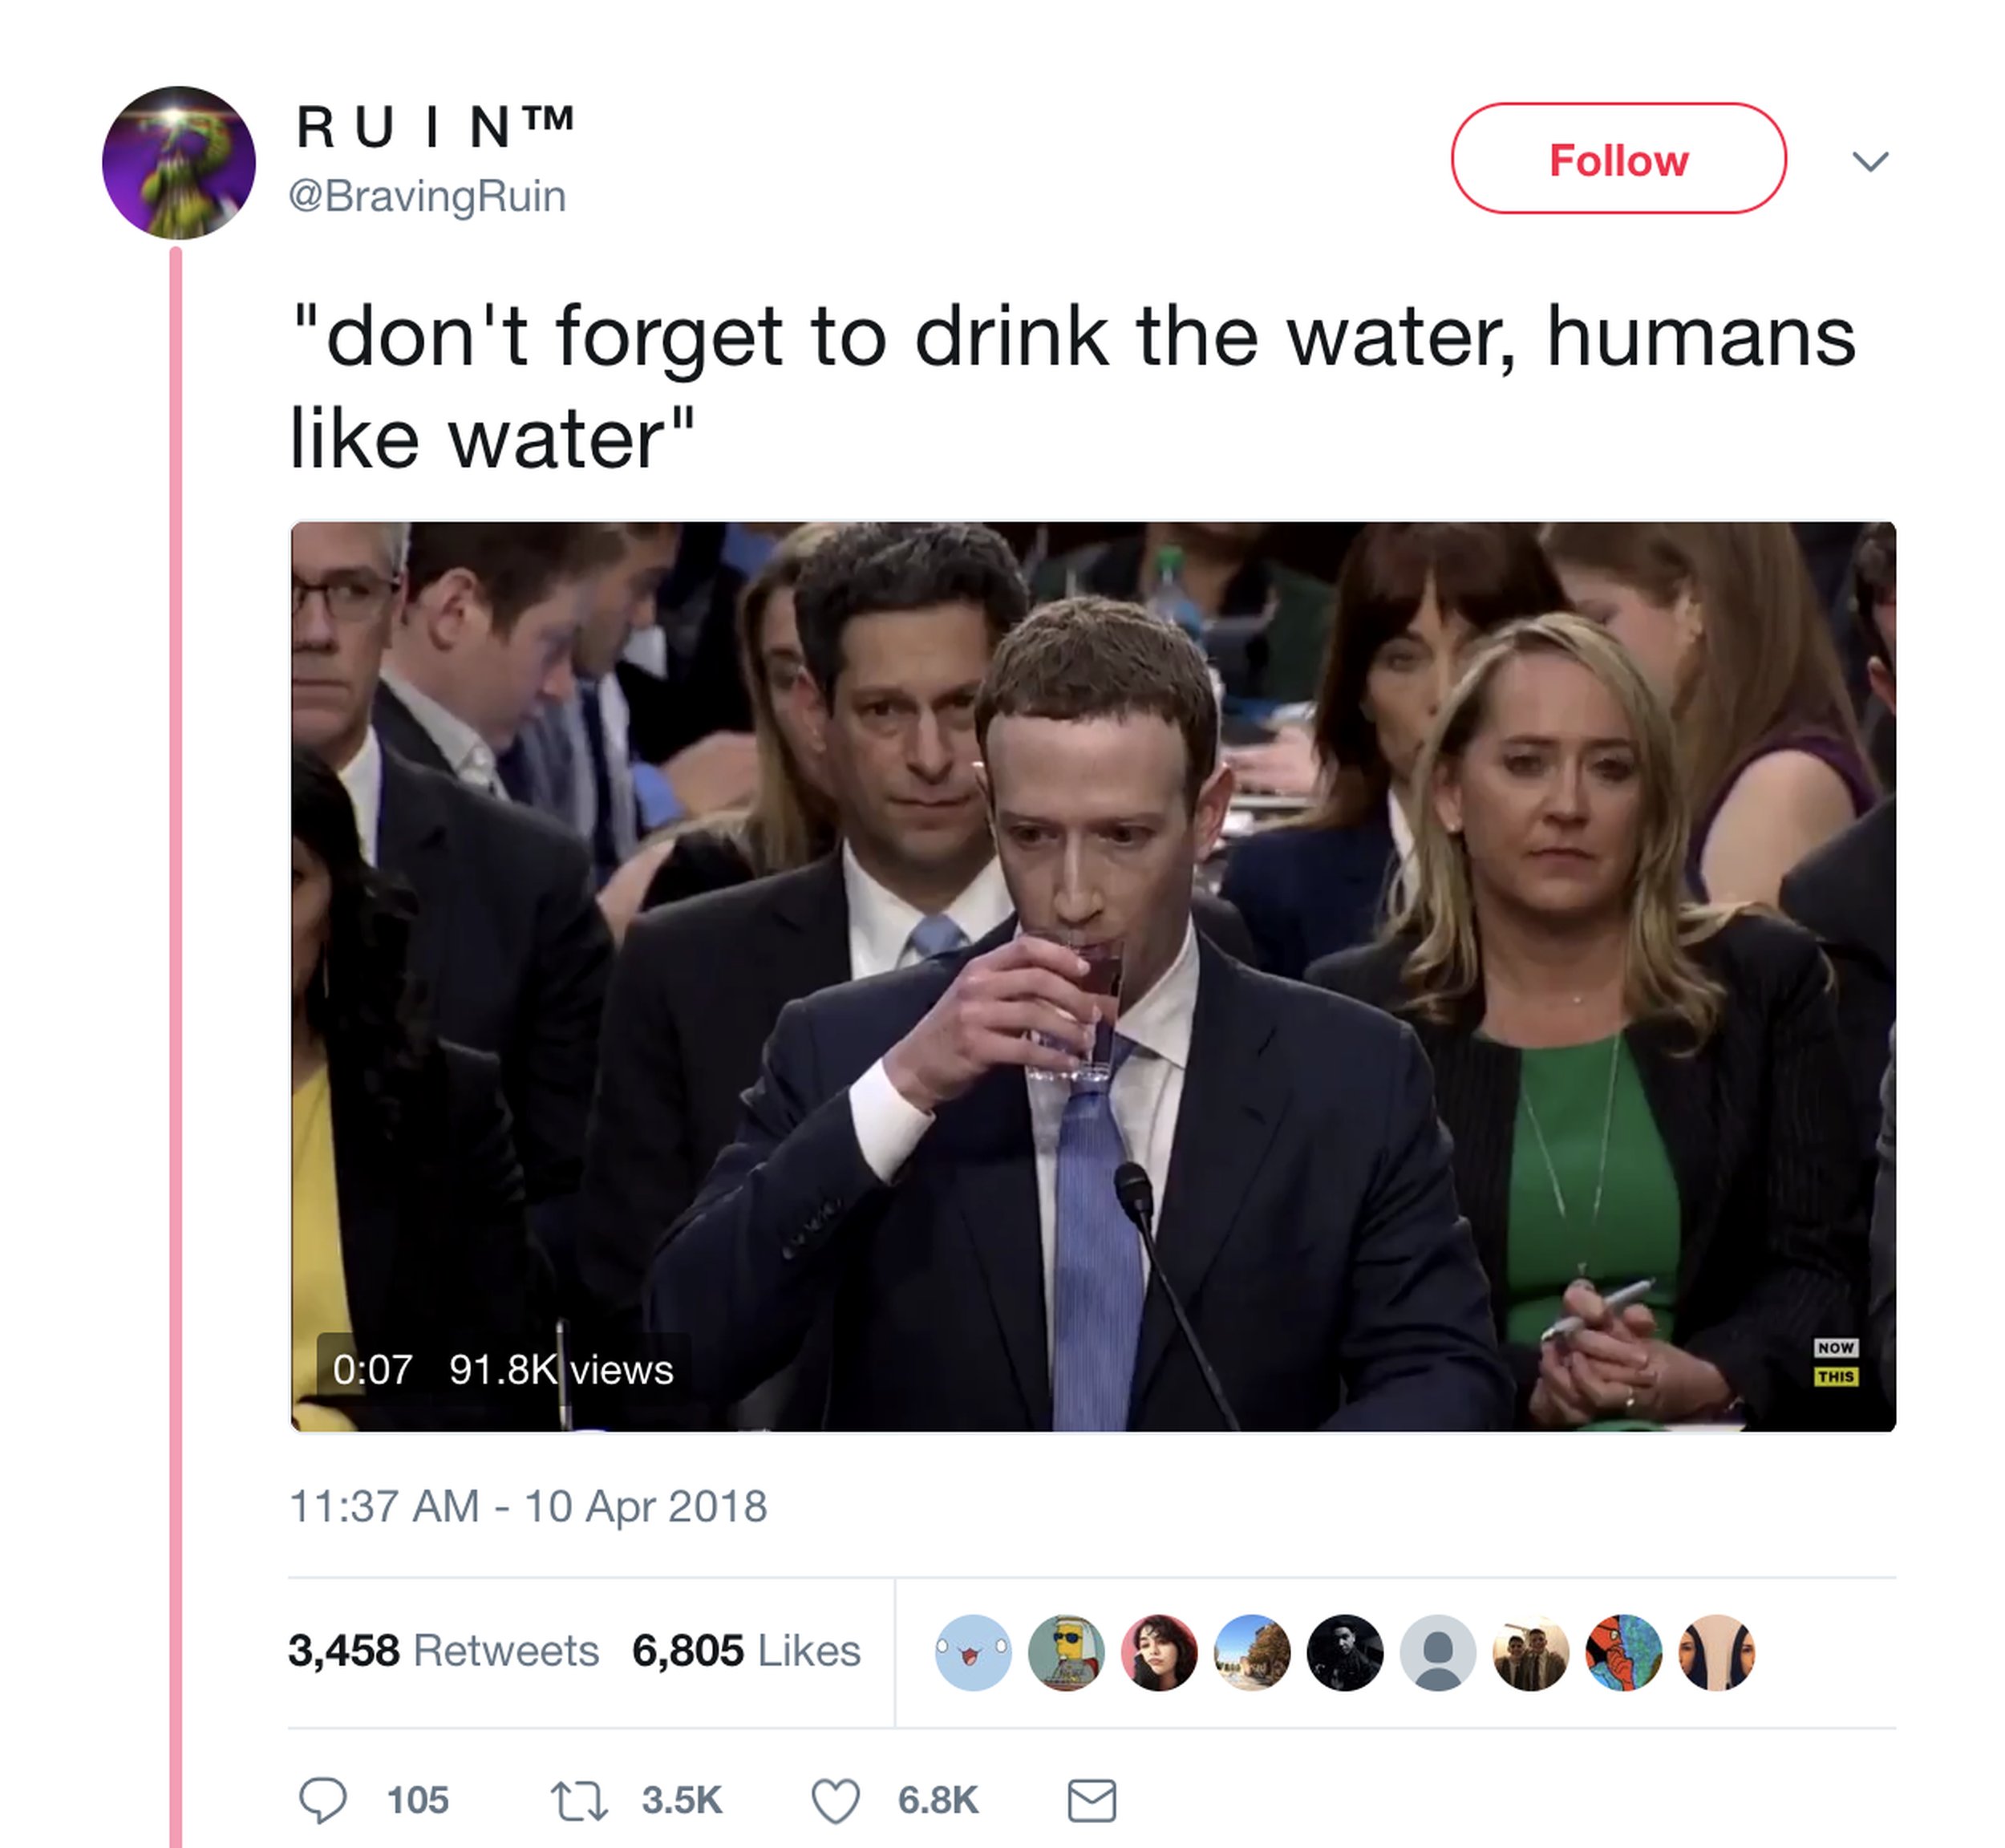Click the light blue cartoon face avatar
This screenshot has width=2005, height=1848.
(x=973, y=1652)
